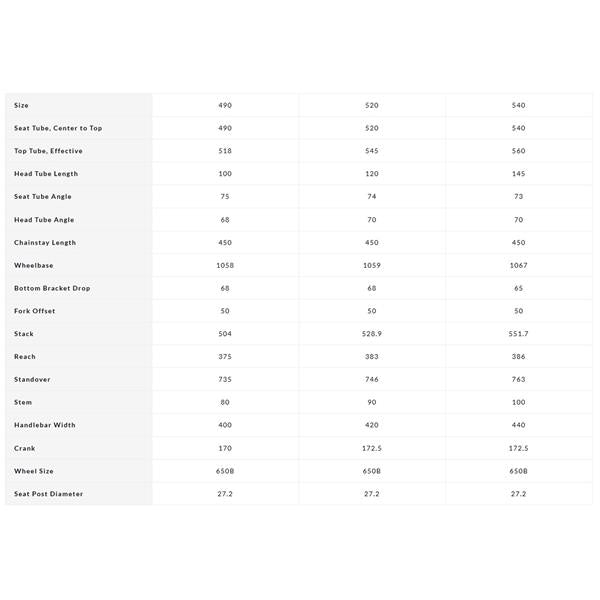Select the Wheelbase row label
This screenshot has width=600, height=600.
(x=34, y=266)
